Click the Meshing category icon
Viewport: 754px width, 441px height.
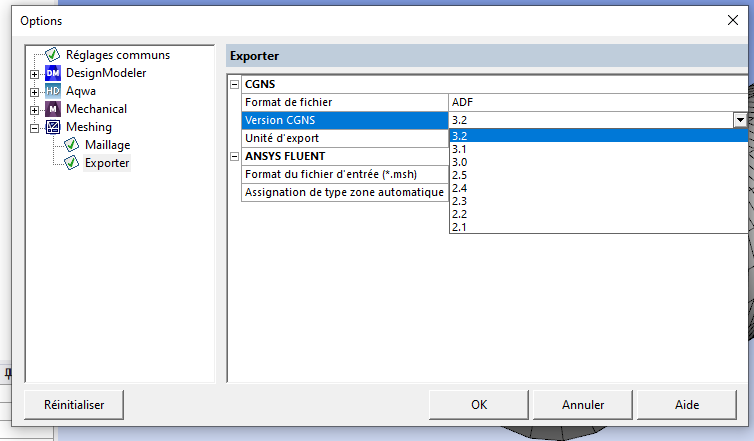53,127
